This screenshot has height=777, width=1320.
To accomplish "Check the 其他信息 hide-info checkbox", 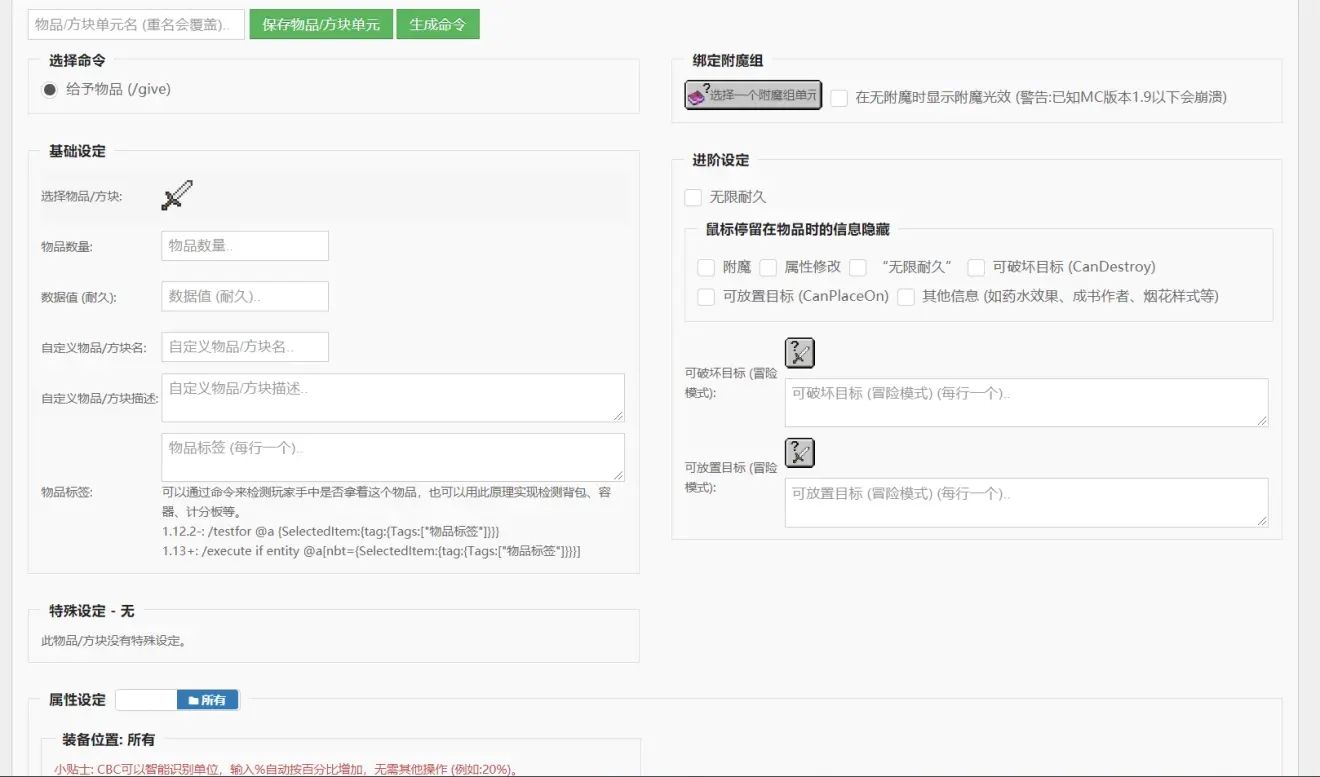I will pos(906,297).
